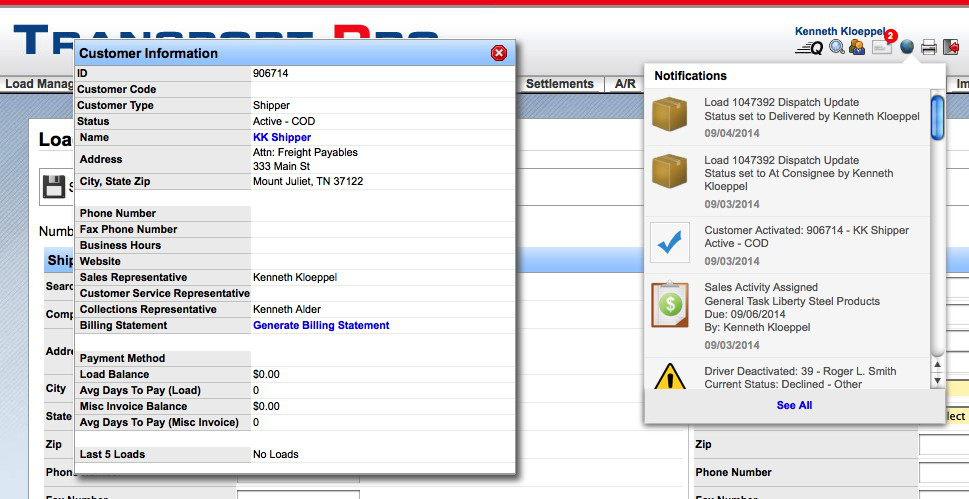Click address line 333 Main St

(x=281, y=166)
